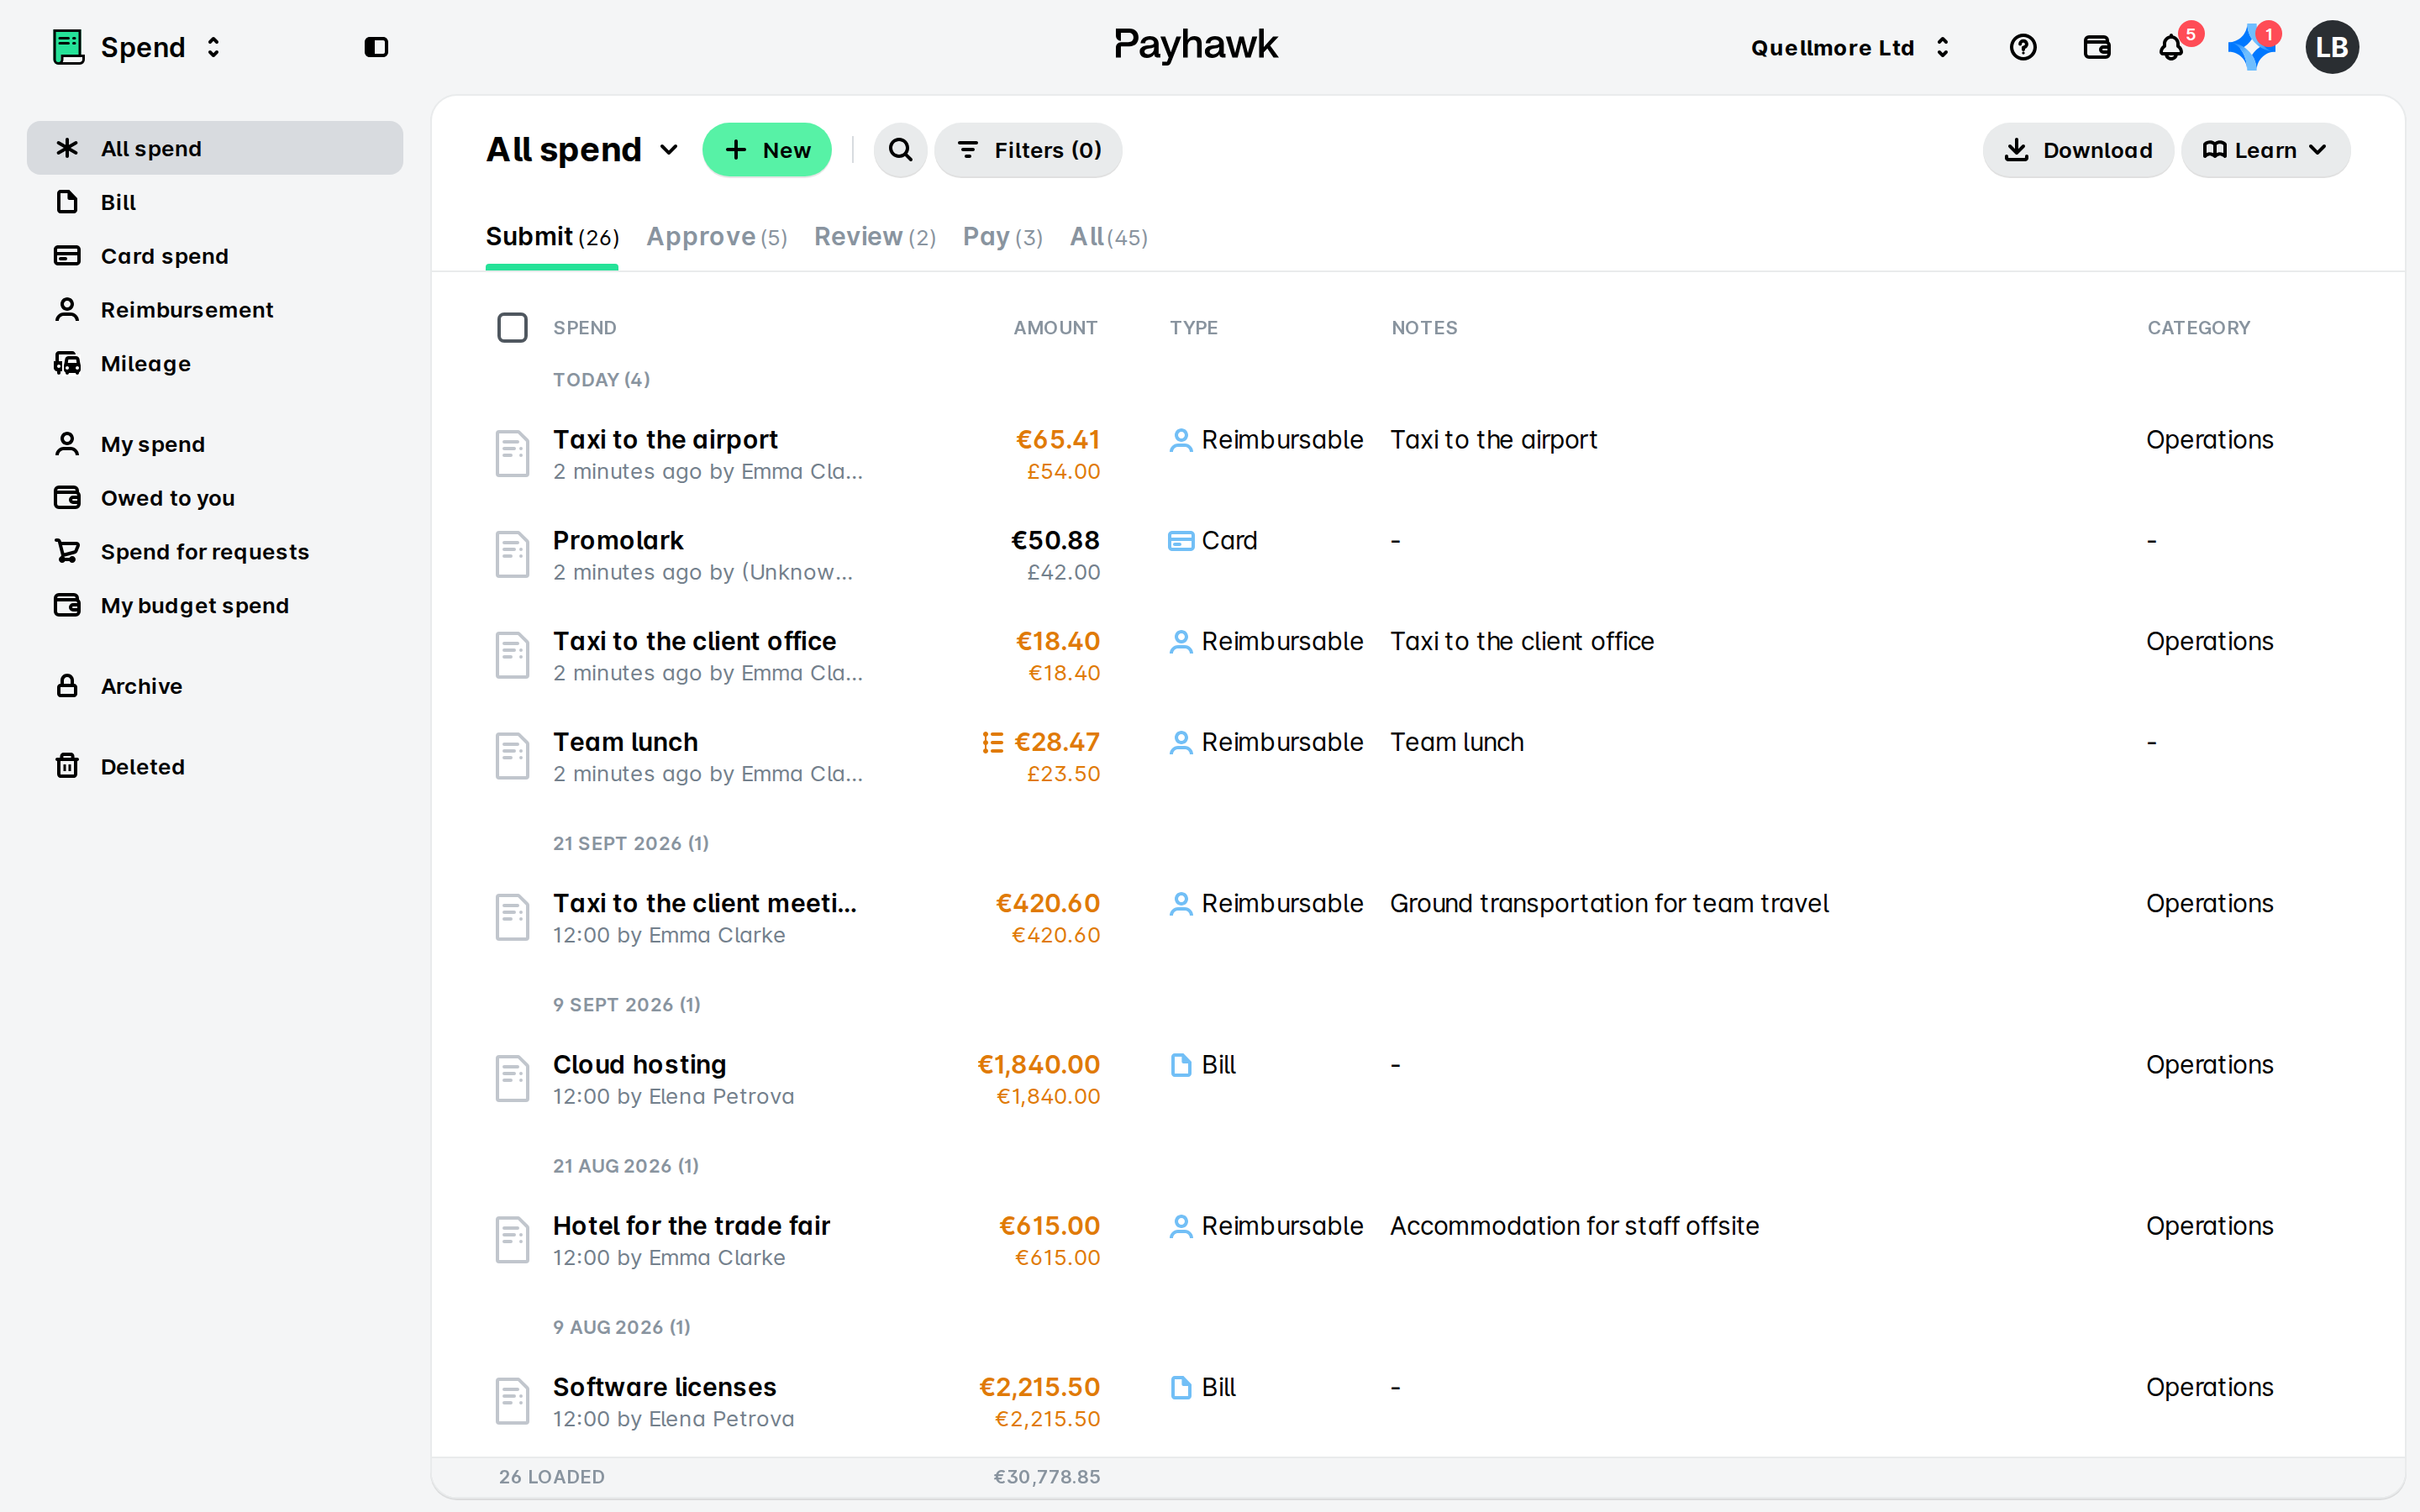Click the Hotel for the trade fair document icon

tap(512, 1240)
